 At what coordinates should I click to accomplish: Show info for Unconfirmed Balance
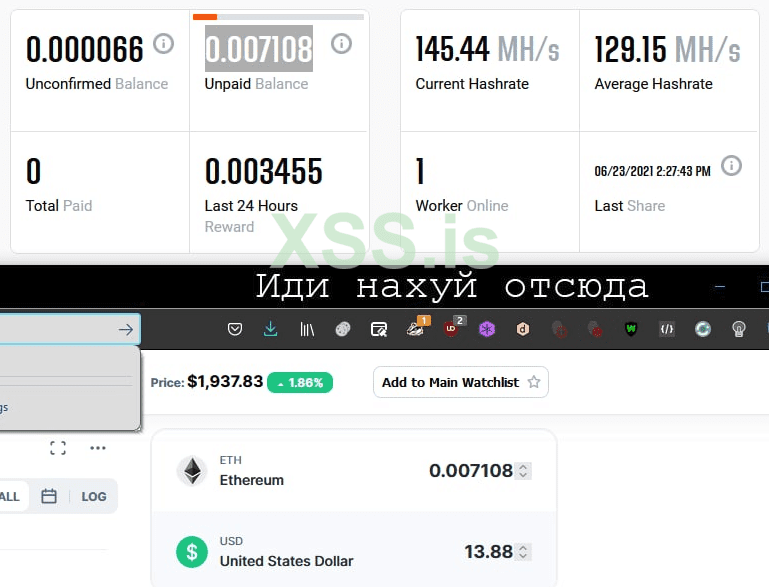(164, 44)
